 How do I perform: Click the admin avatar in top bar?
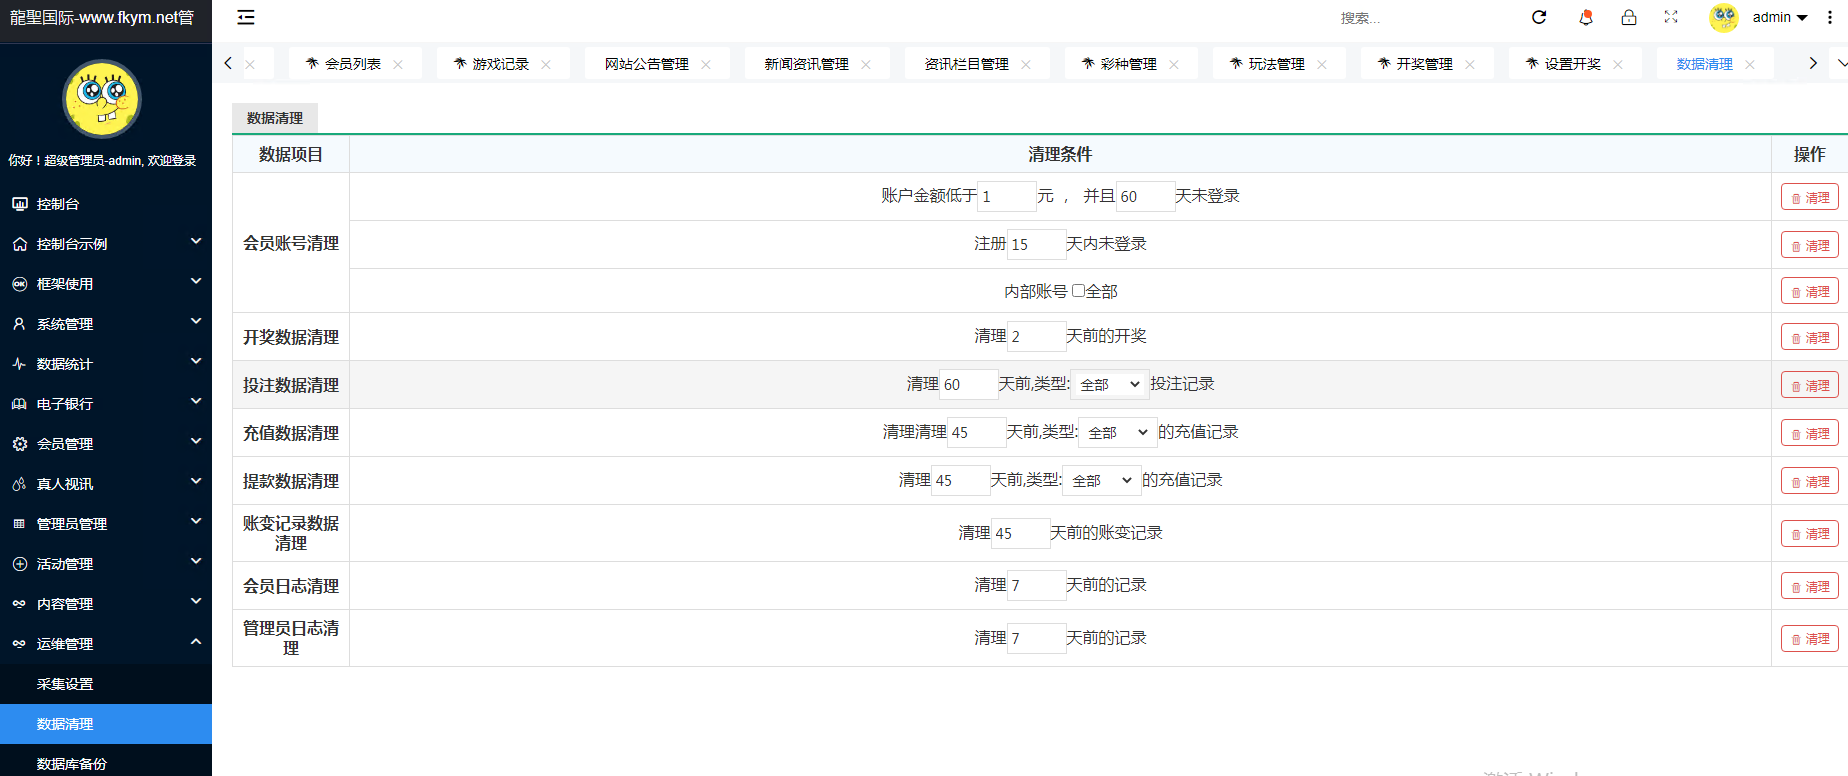click(1724, 17)
